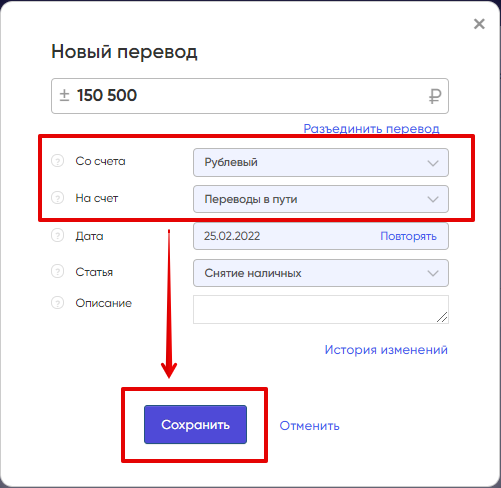Open the История изменений link
Screen dimensions: 501x488
click(x=386, y=350)
